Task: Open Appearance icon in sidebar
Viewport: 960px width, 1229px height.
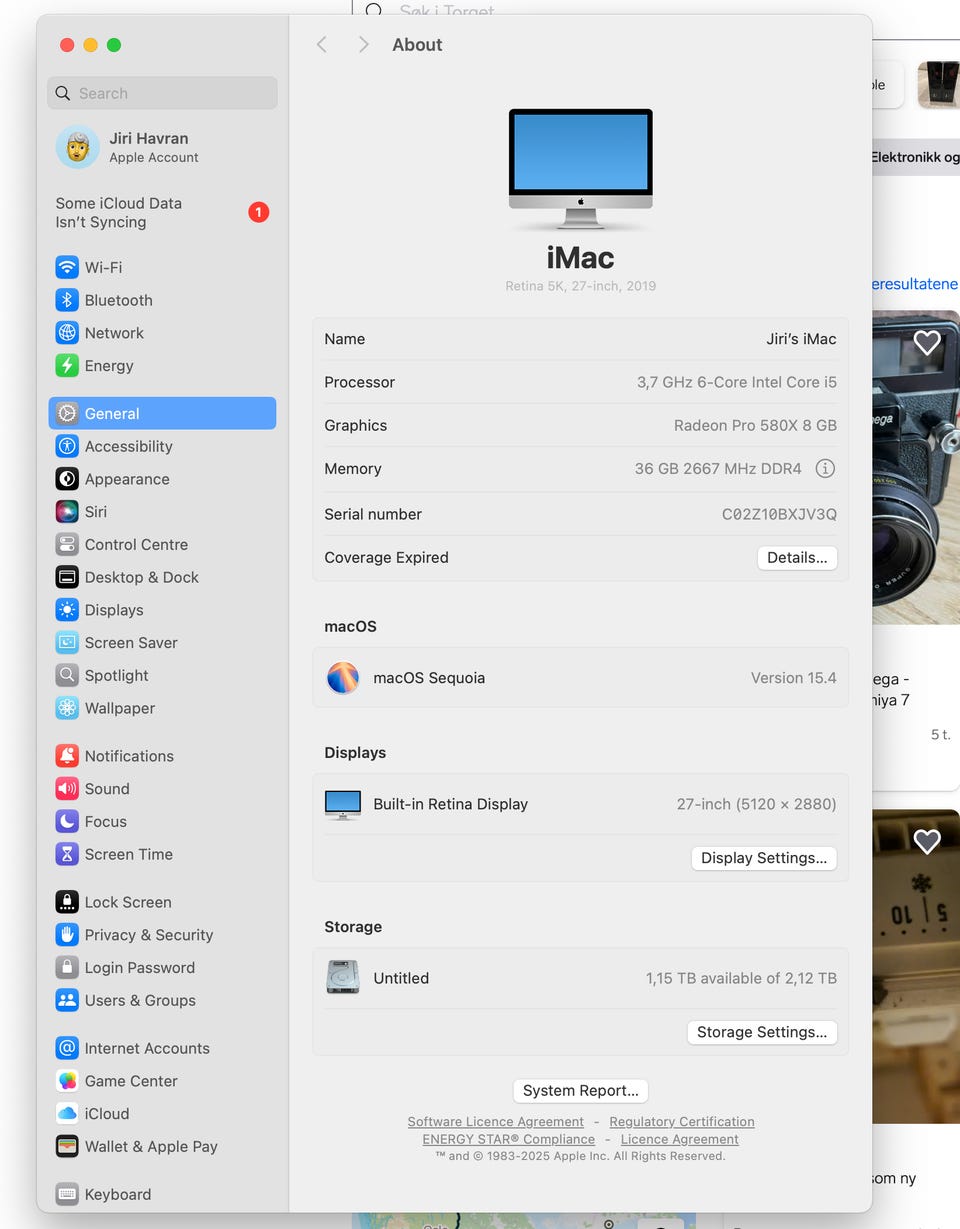Action: [x=67, y=479]
